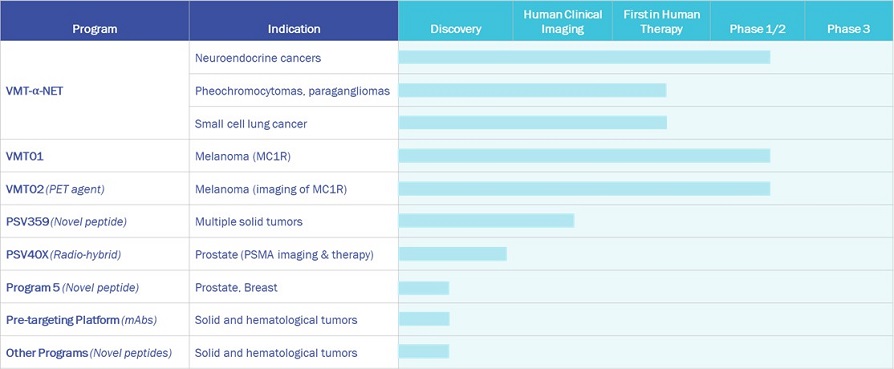This screenshot has height=369, width=894.
Task: Select the Small cell lung cancer indication
Action: (x=251, y=124)
